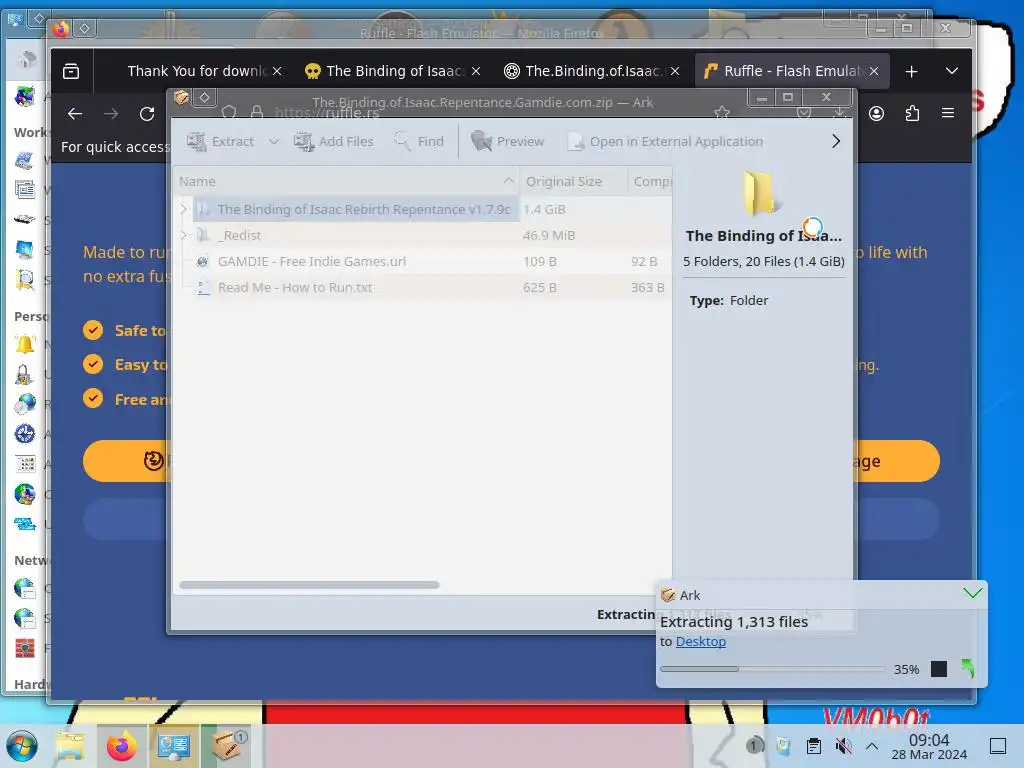1024x768 pixels.
Task: Click the large folder icon in the Ark info panel
Action: (761, 193)
